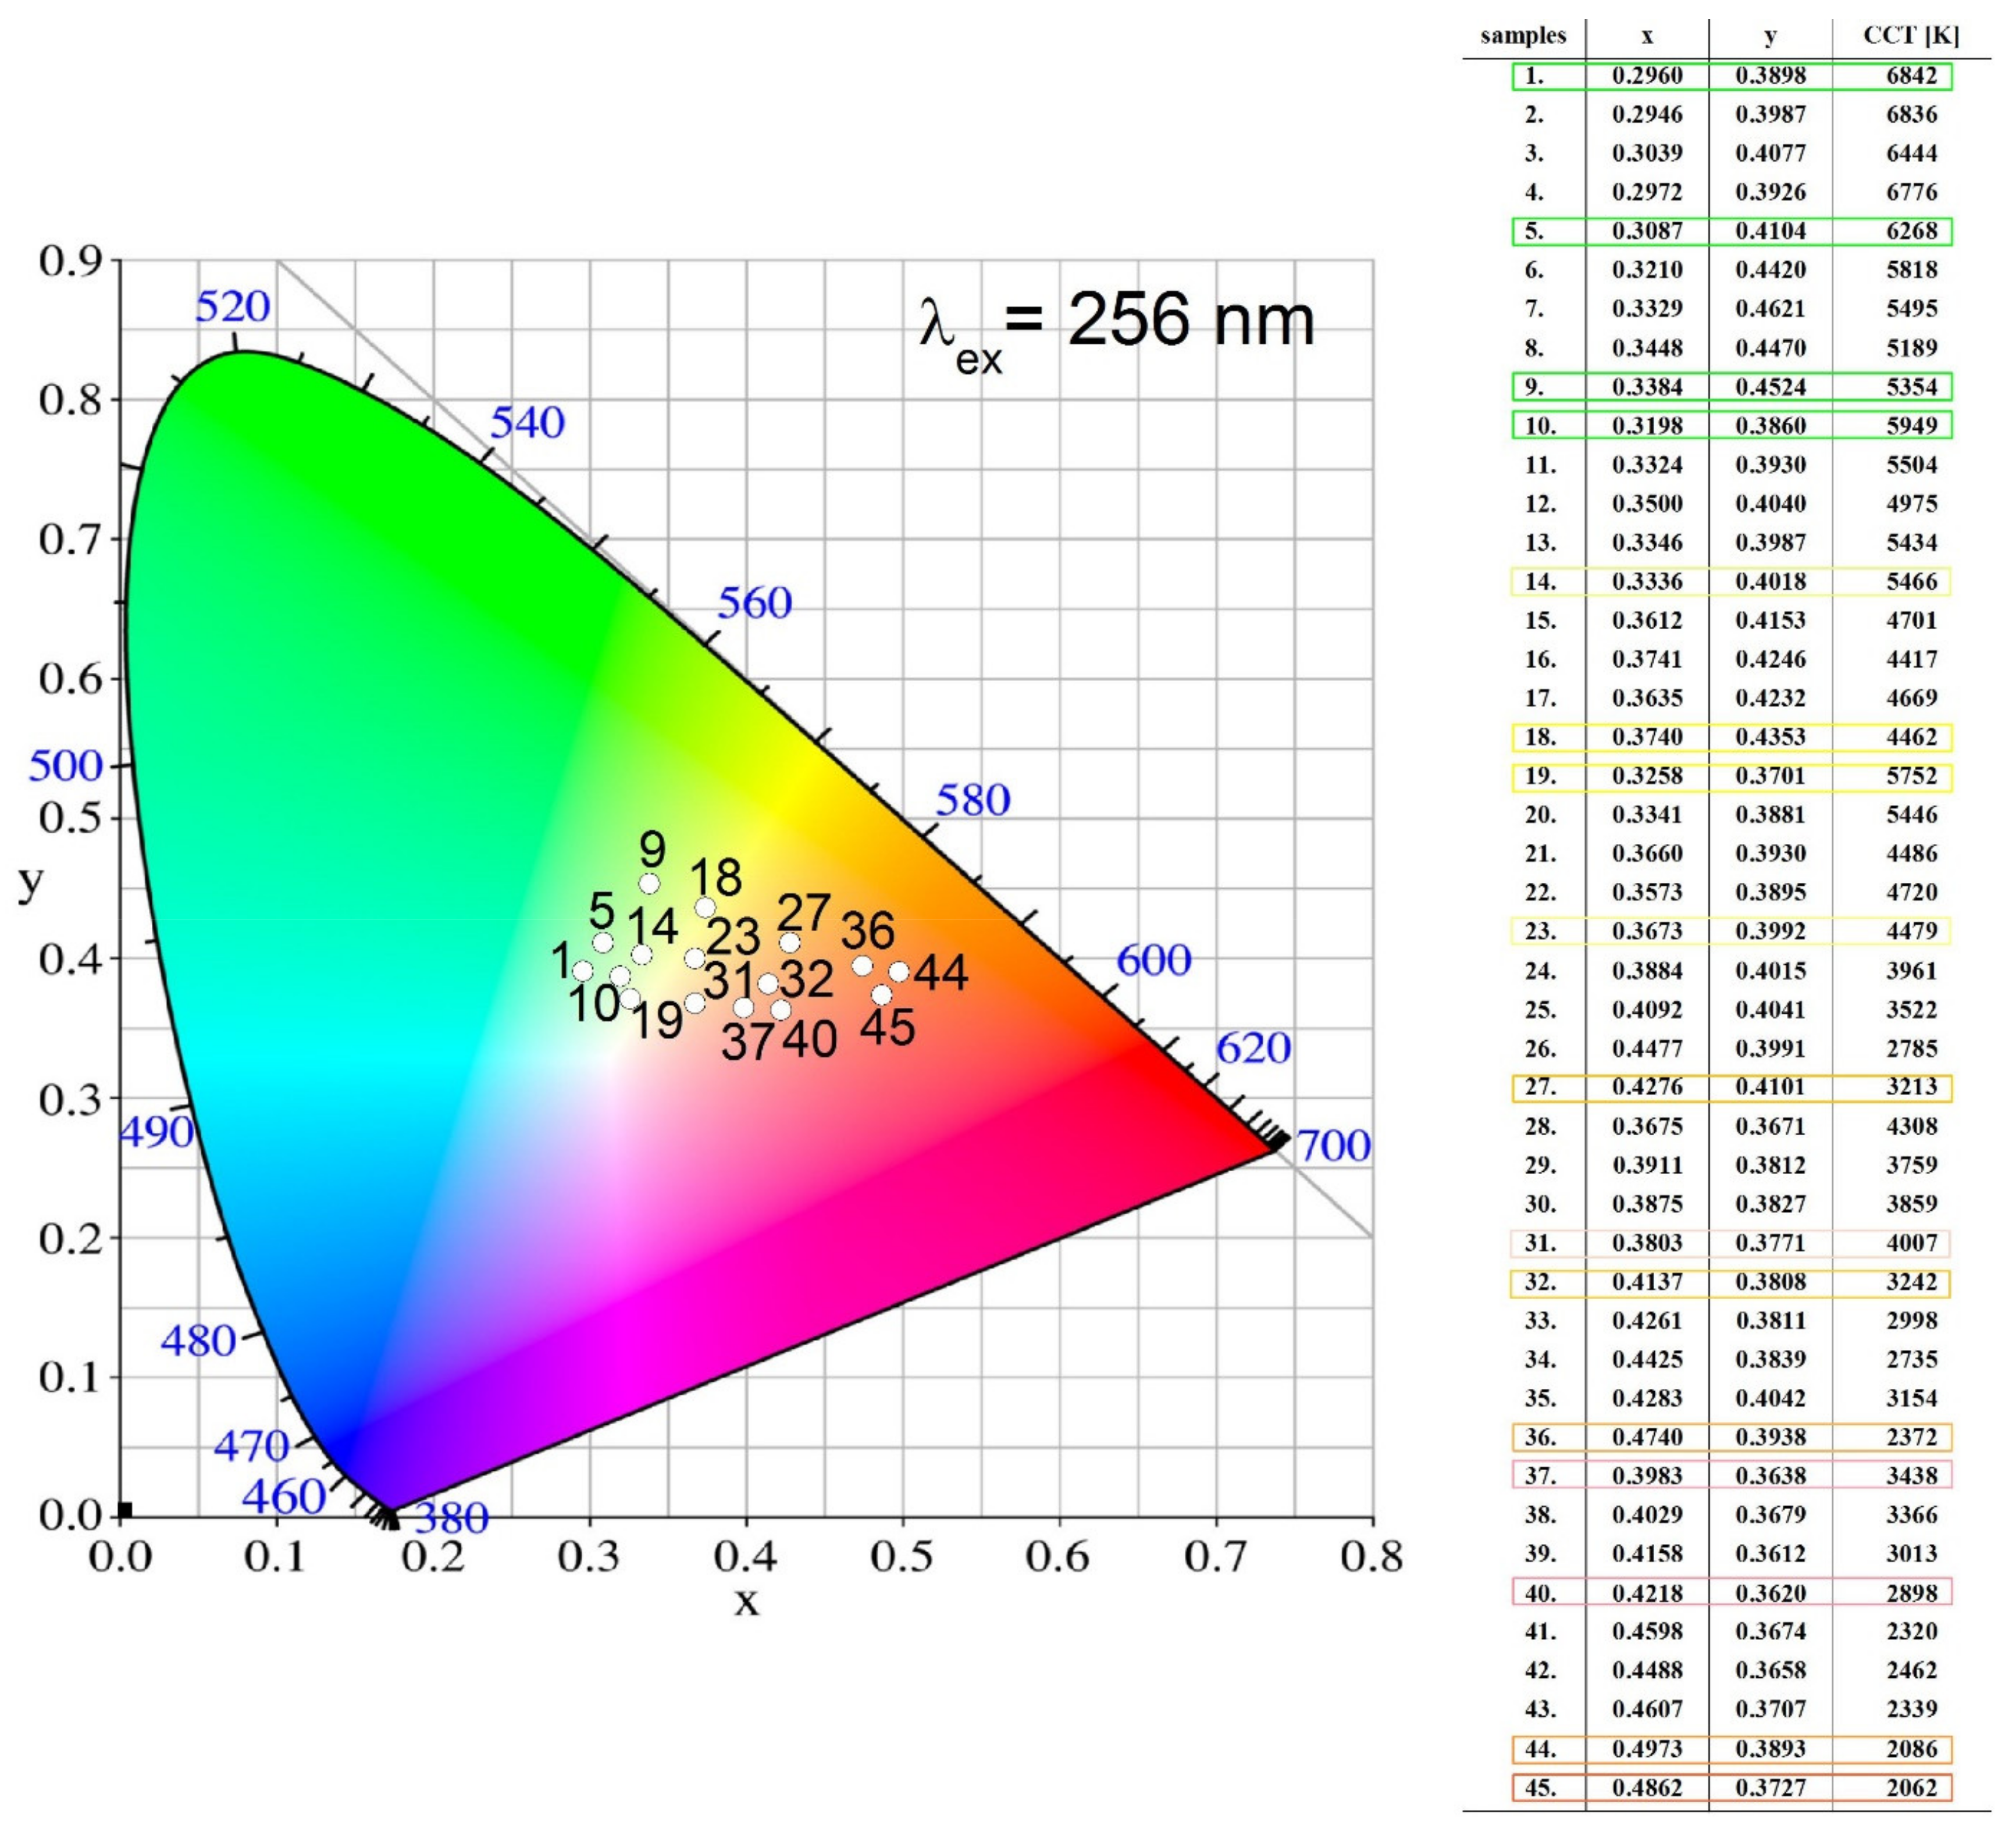
Task: Select data point 18 on the diagram
Action: (705, 908)
